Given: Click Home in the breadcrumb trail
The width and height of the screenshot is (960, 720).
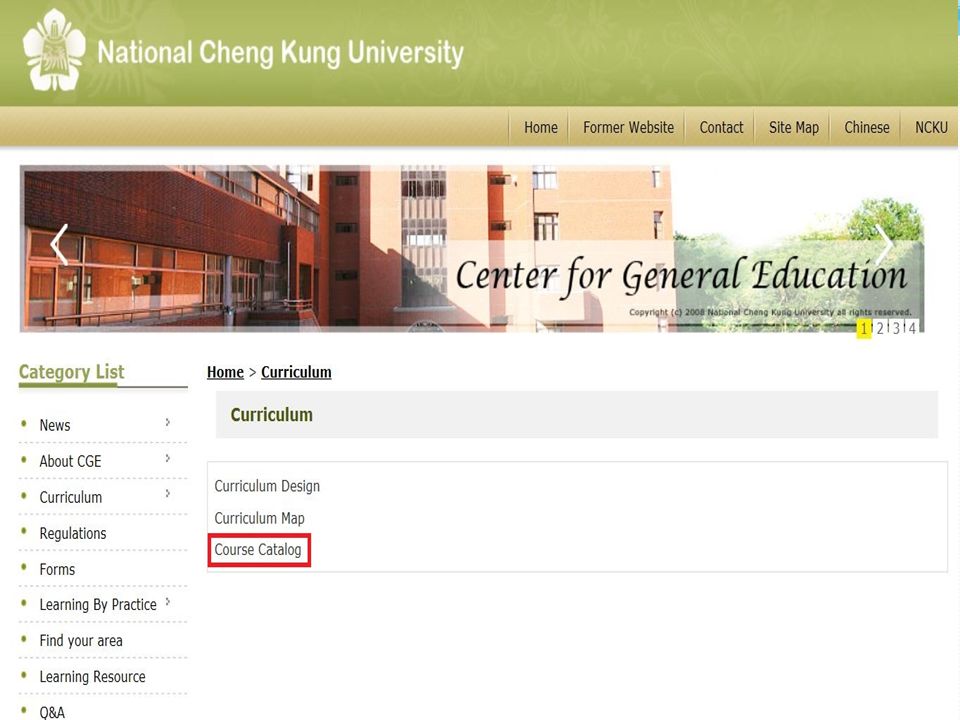Looking at the screenshot, I should click(x=225, y=372).
